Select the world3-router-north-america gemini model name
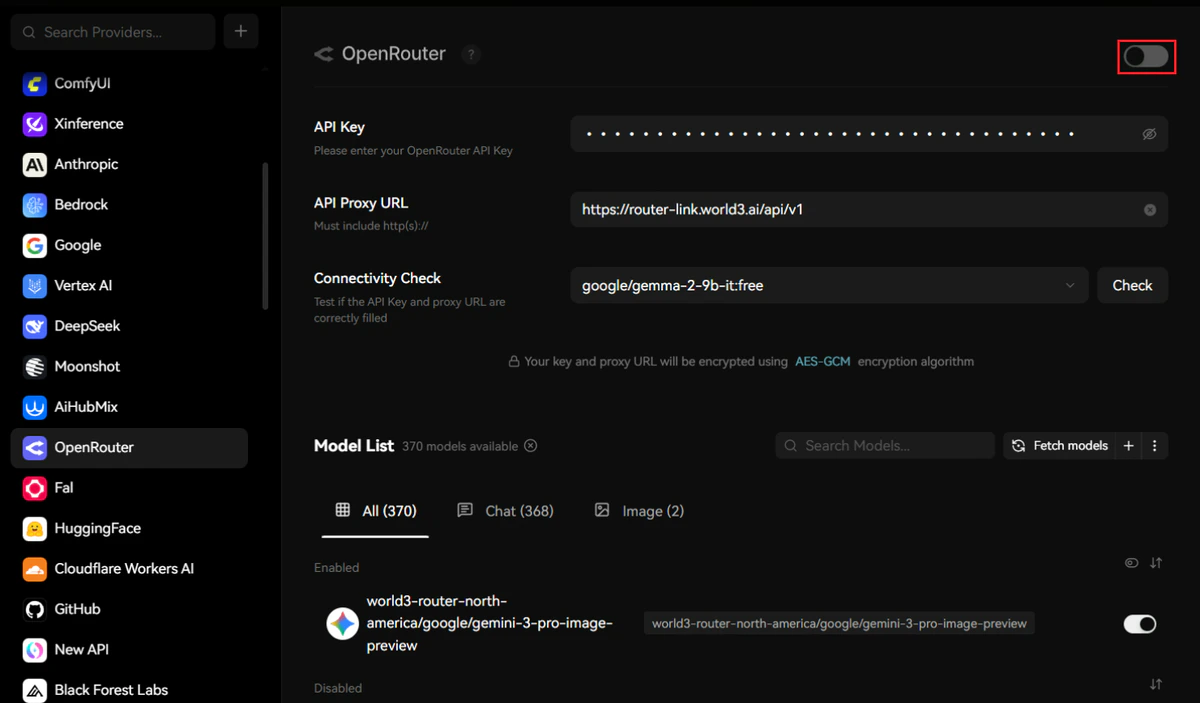The image size is (1200, 703). pyautogui.click(x=490, y=624)
